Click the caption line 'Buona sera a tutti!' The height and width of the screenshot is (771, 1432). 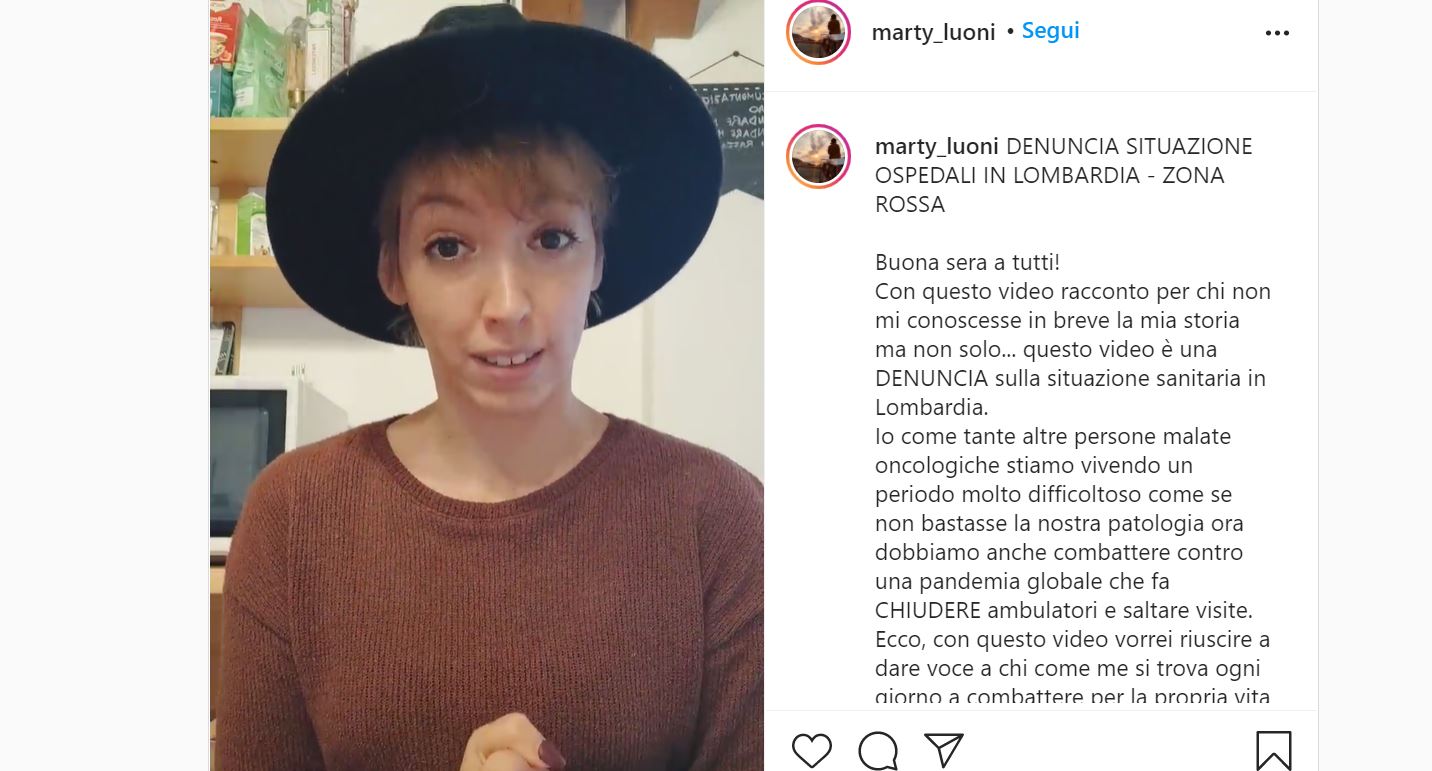pyautogui.click(x=967, y=263)
